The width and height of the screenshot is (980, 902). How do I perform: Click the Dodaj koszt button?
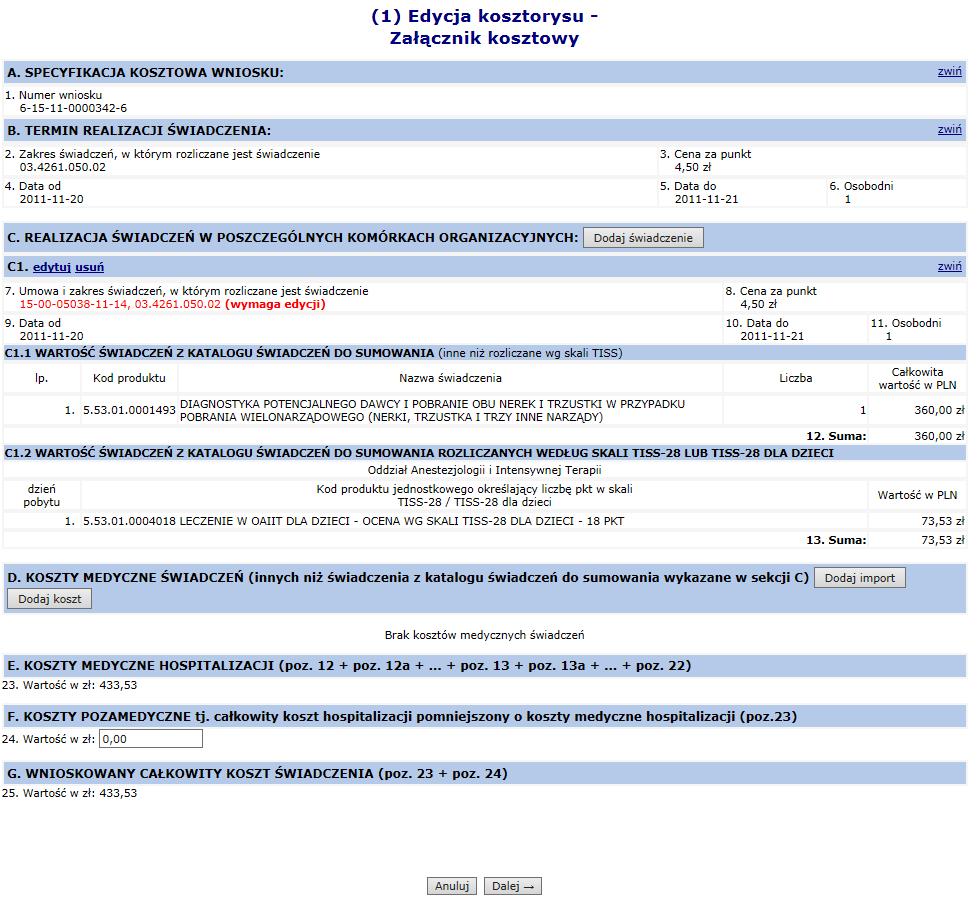click(x=49, y=599)
